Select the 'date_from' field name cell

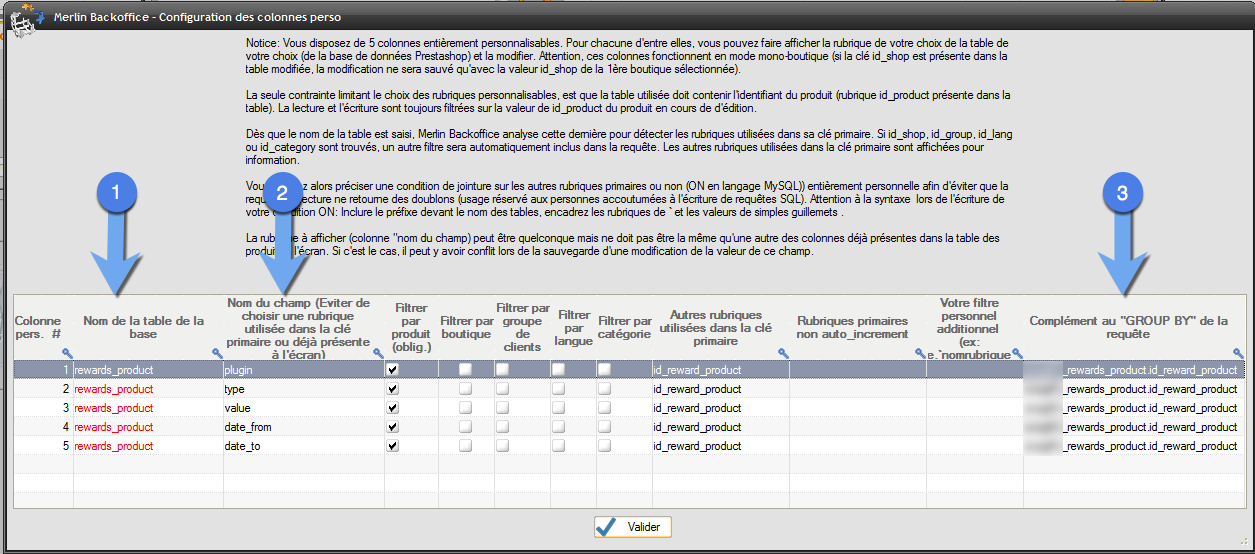(300, 427)
